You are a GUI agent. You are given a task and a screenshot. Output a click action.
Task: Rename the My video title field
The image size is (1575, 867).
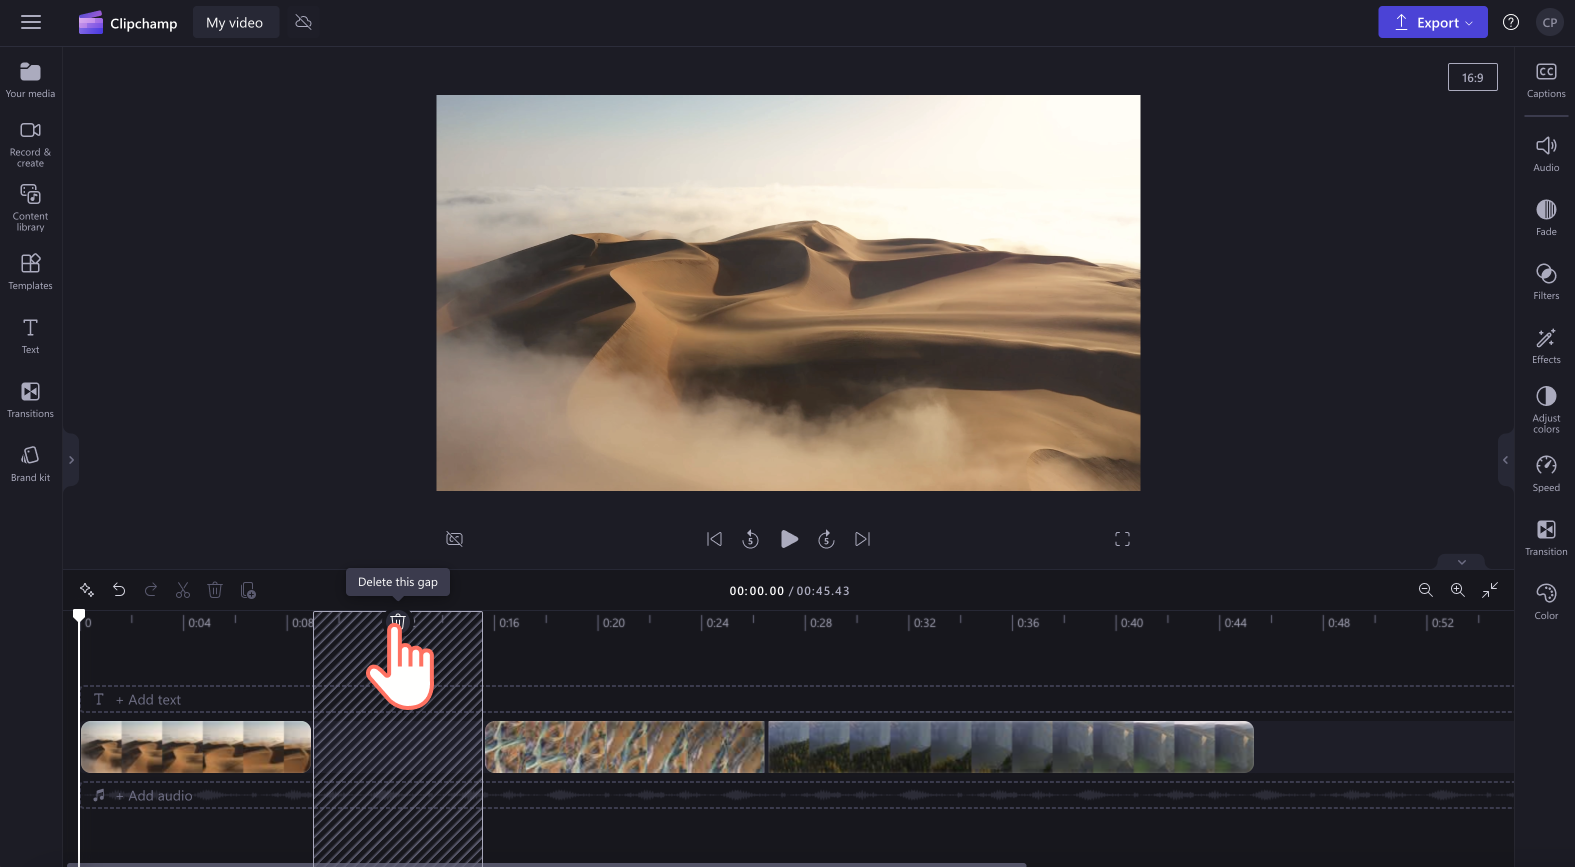(x=235, y=22)
